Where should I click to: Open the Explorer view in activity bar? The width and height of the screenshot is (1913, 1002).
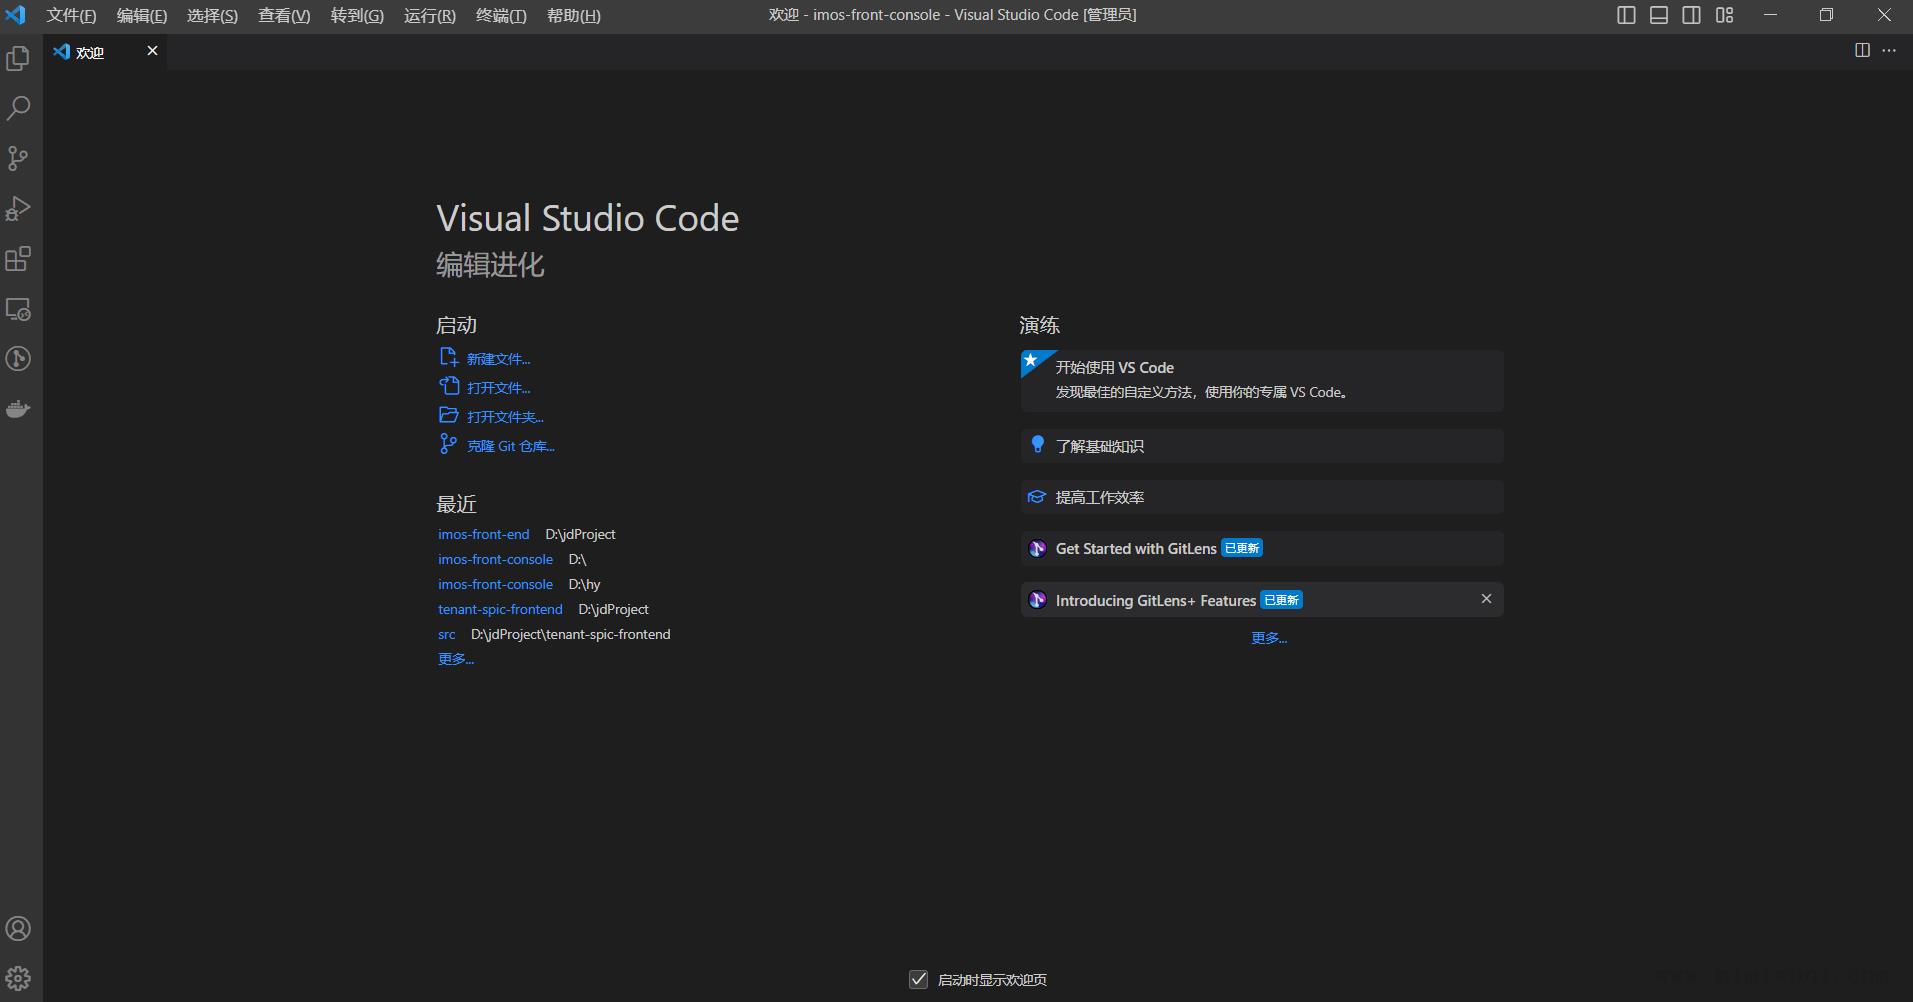tap(18, 59)
